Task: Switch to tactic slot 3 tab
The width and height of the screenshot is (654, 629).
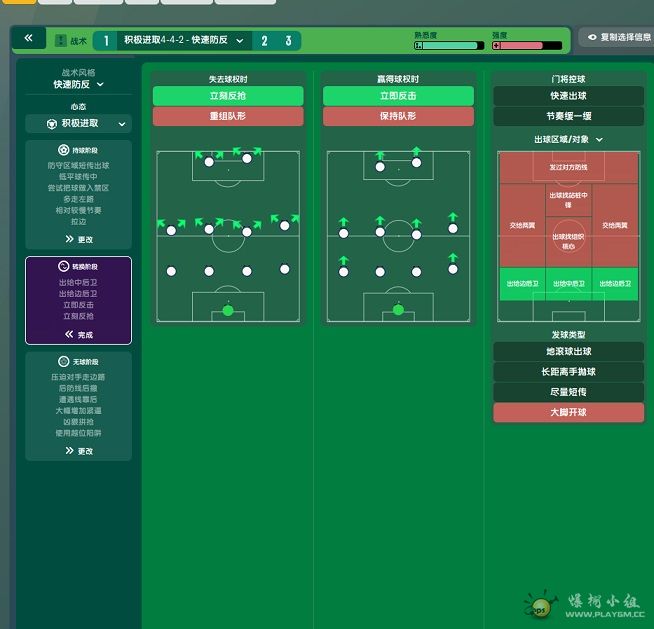Action: (x=288, y=41)
